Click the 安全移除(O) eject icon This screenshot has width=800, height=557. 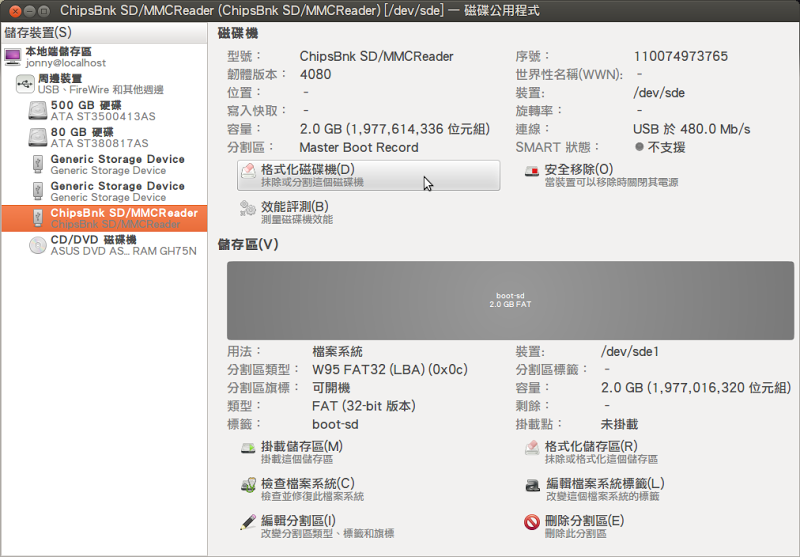(x=532, y=171)
